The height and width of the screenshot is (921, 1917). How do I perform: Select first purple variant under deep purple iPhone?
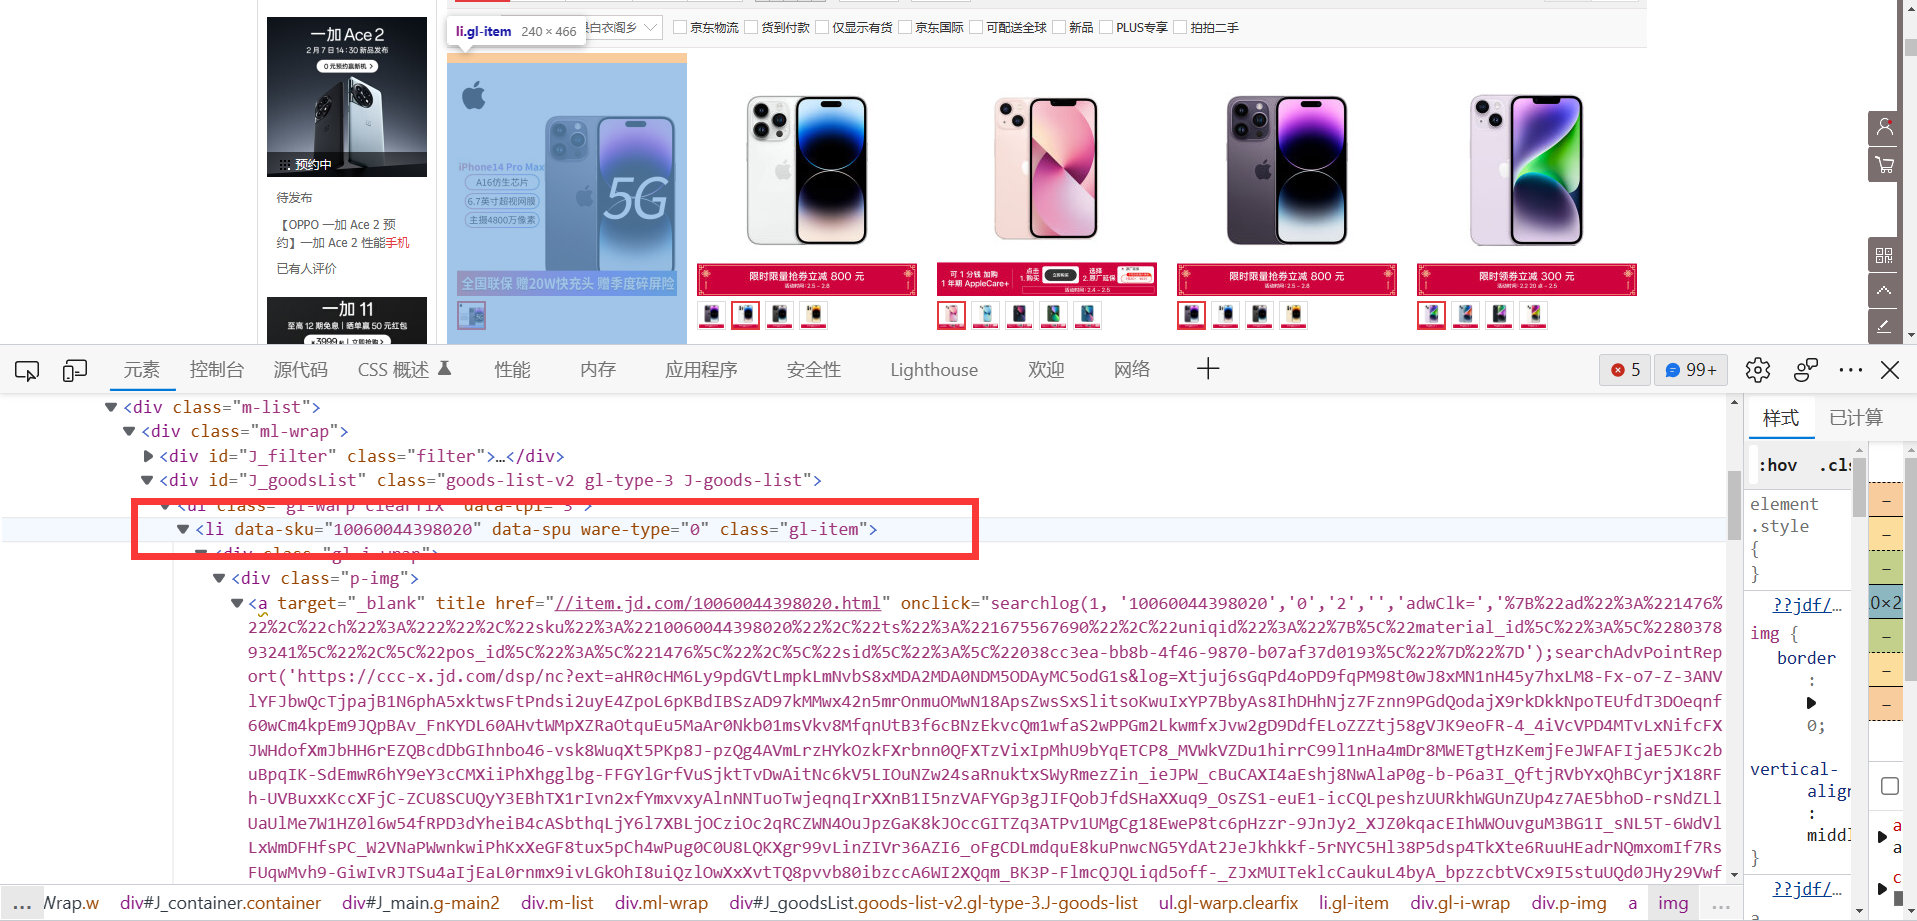[1192, 315]
